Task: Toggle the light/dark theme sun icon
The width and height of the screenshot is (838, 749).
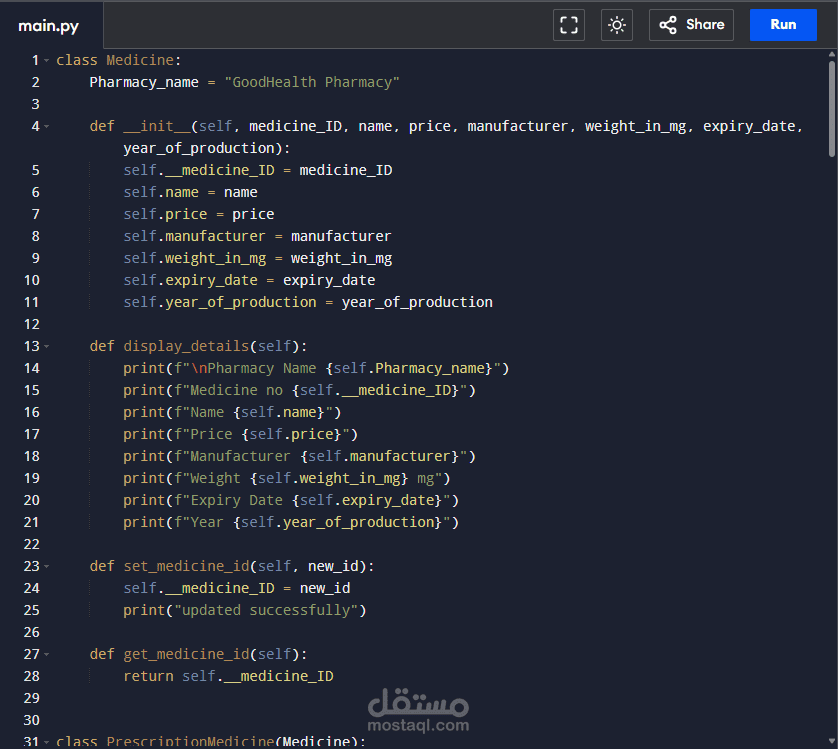Action: point(617,25)
